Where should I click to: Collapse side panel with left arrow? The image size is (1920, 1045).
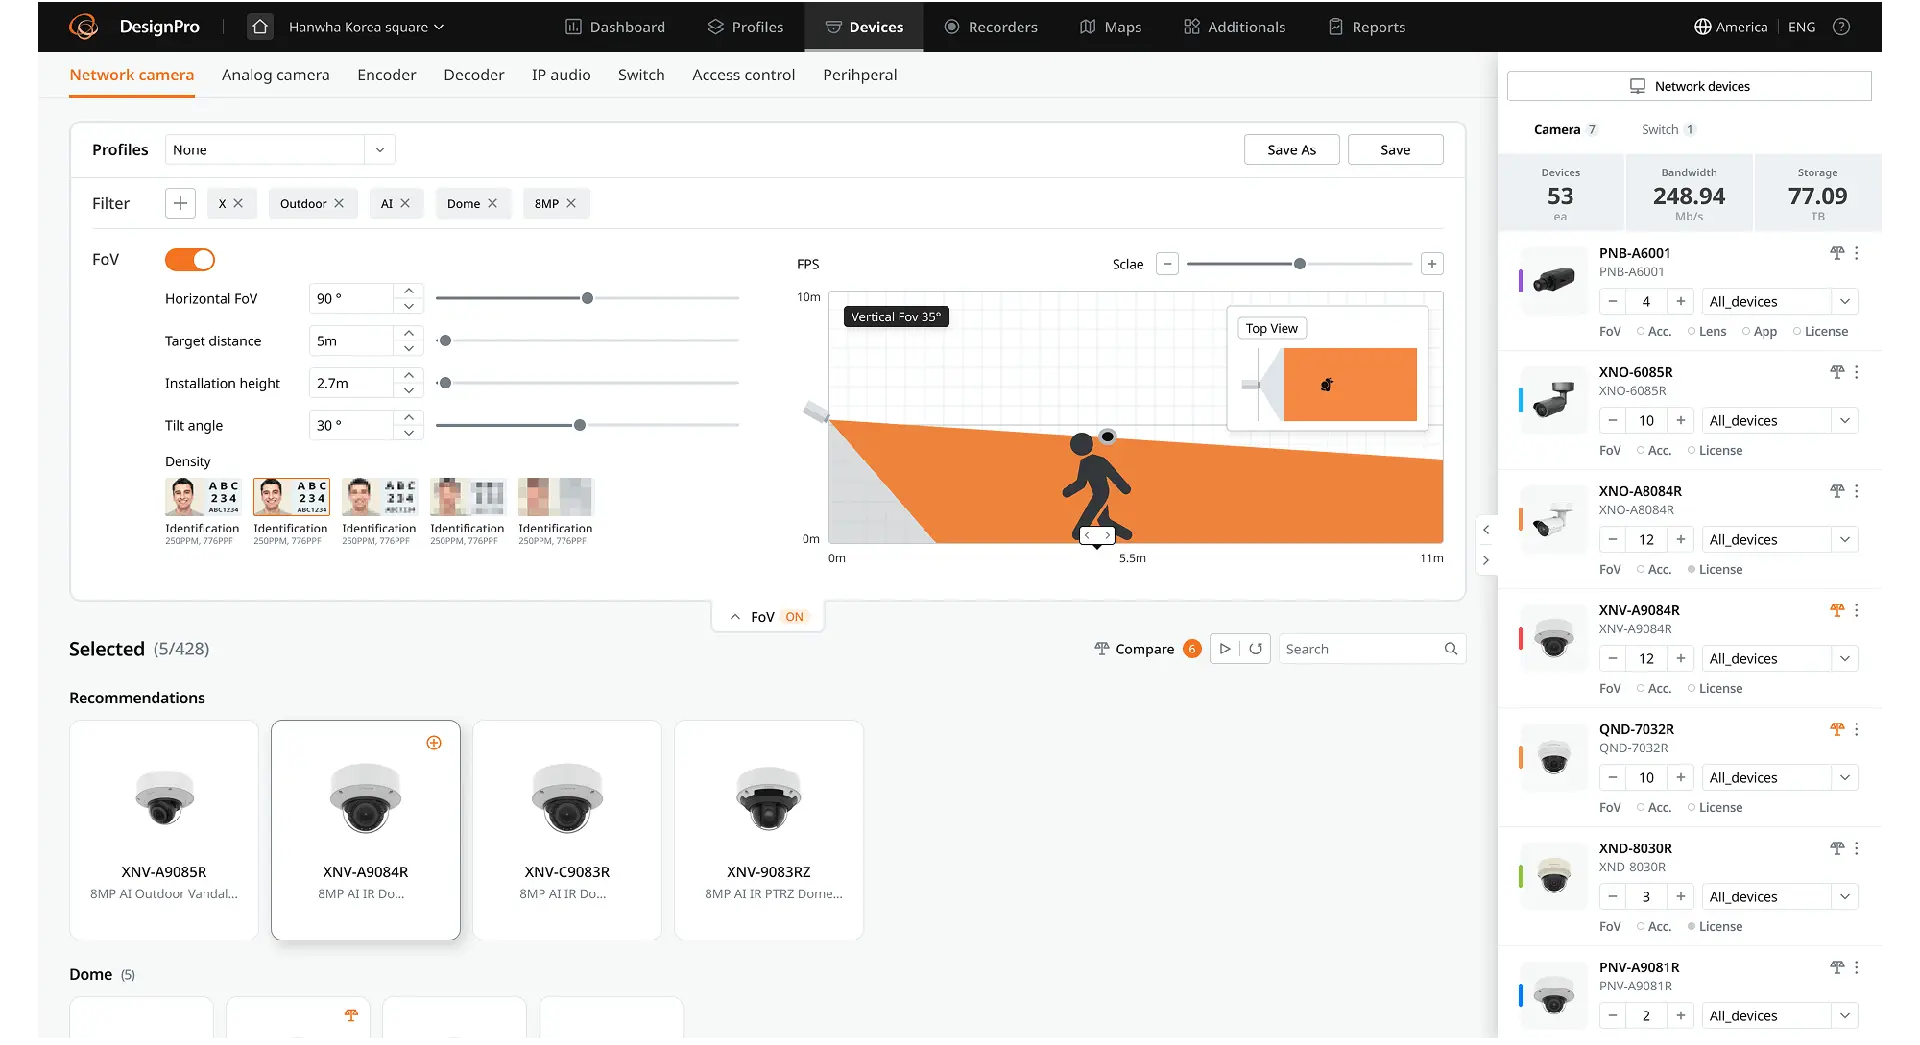1486,530
